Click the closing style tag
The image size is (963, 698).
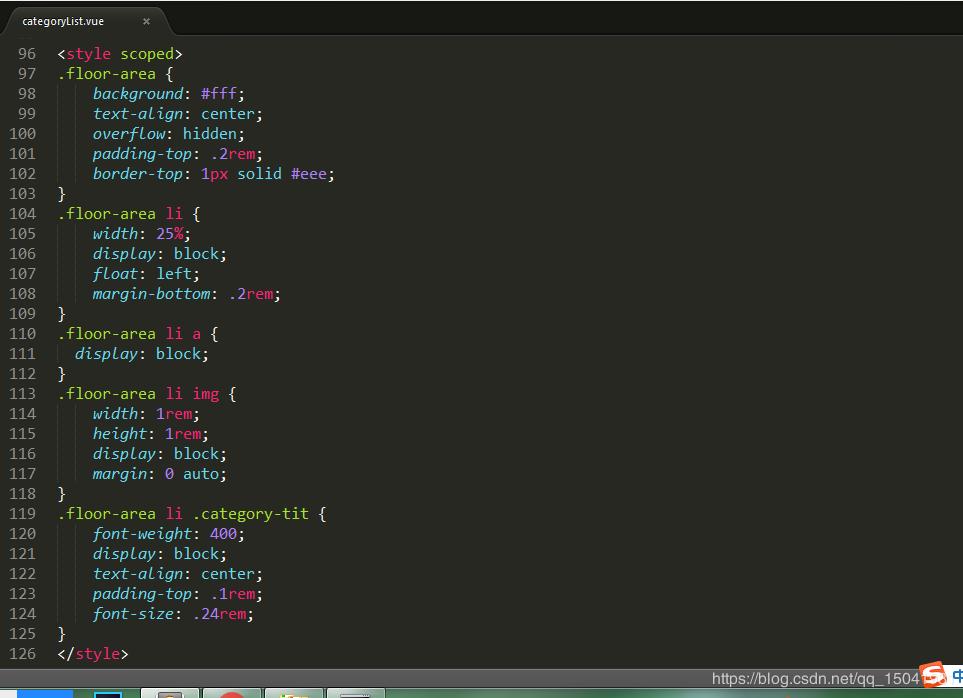coord(93,654)
